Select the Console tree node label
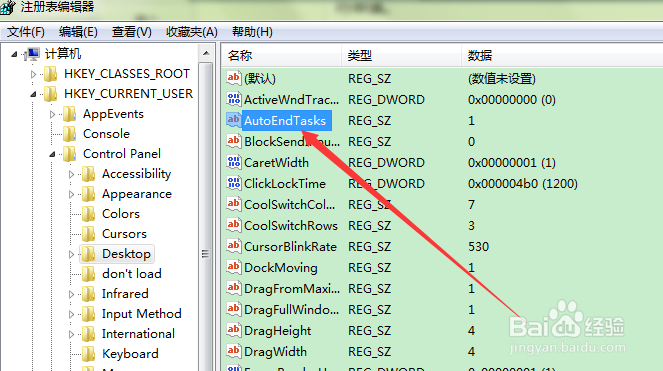663x371 pixels. [107, 134]
